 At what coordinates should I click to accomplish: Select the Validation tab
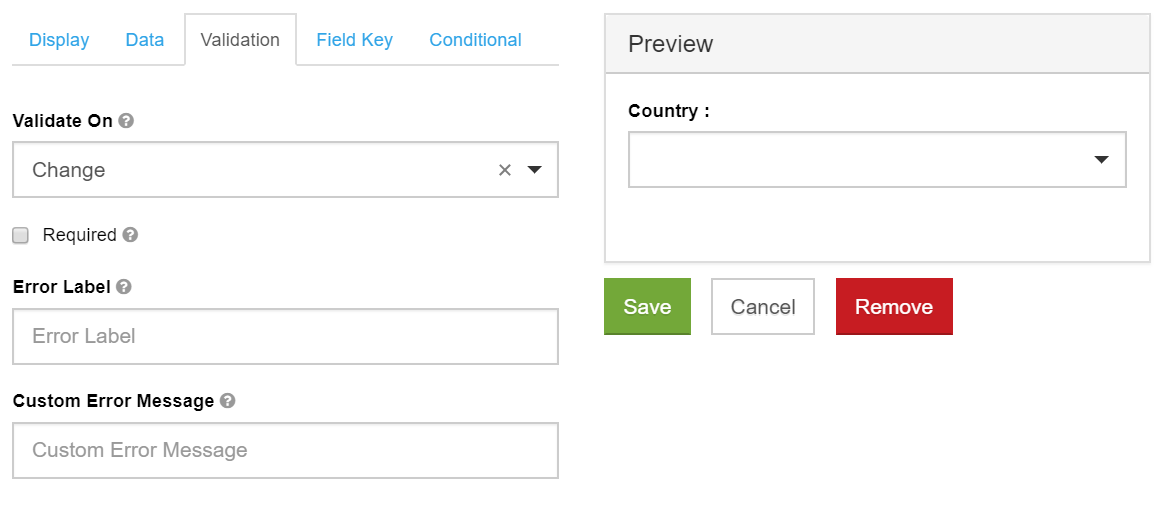click(x=240, y=40)
